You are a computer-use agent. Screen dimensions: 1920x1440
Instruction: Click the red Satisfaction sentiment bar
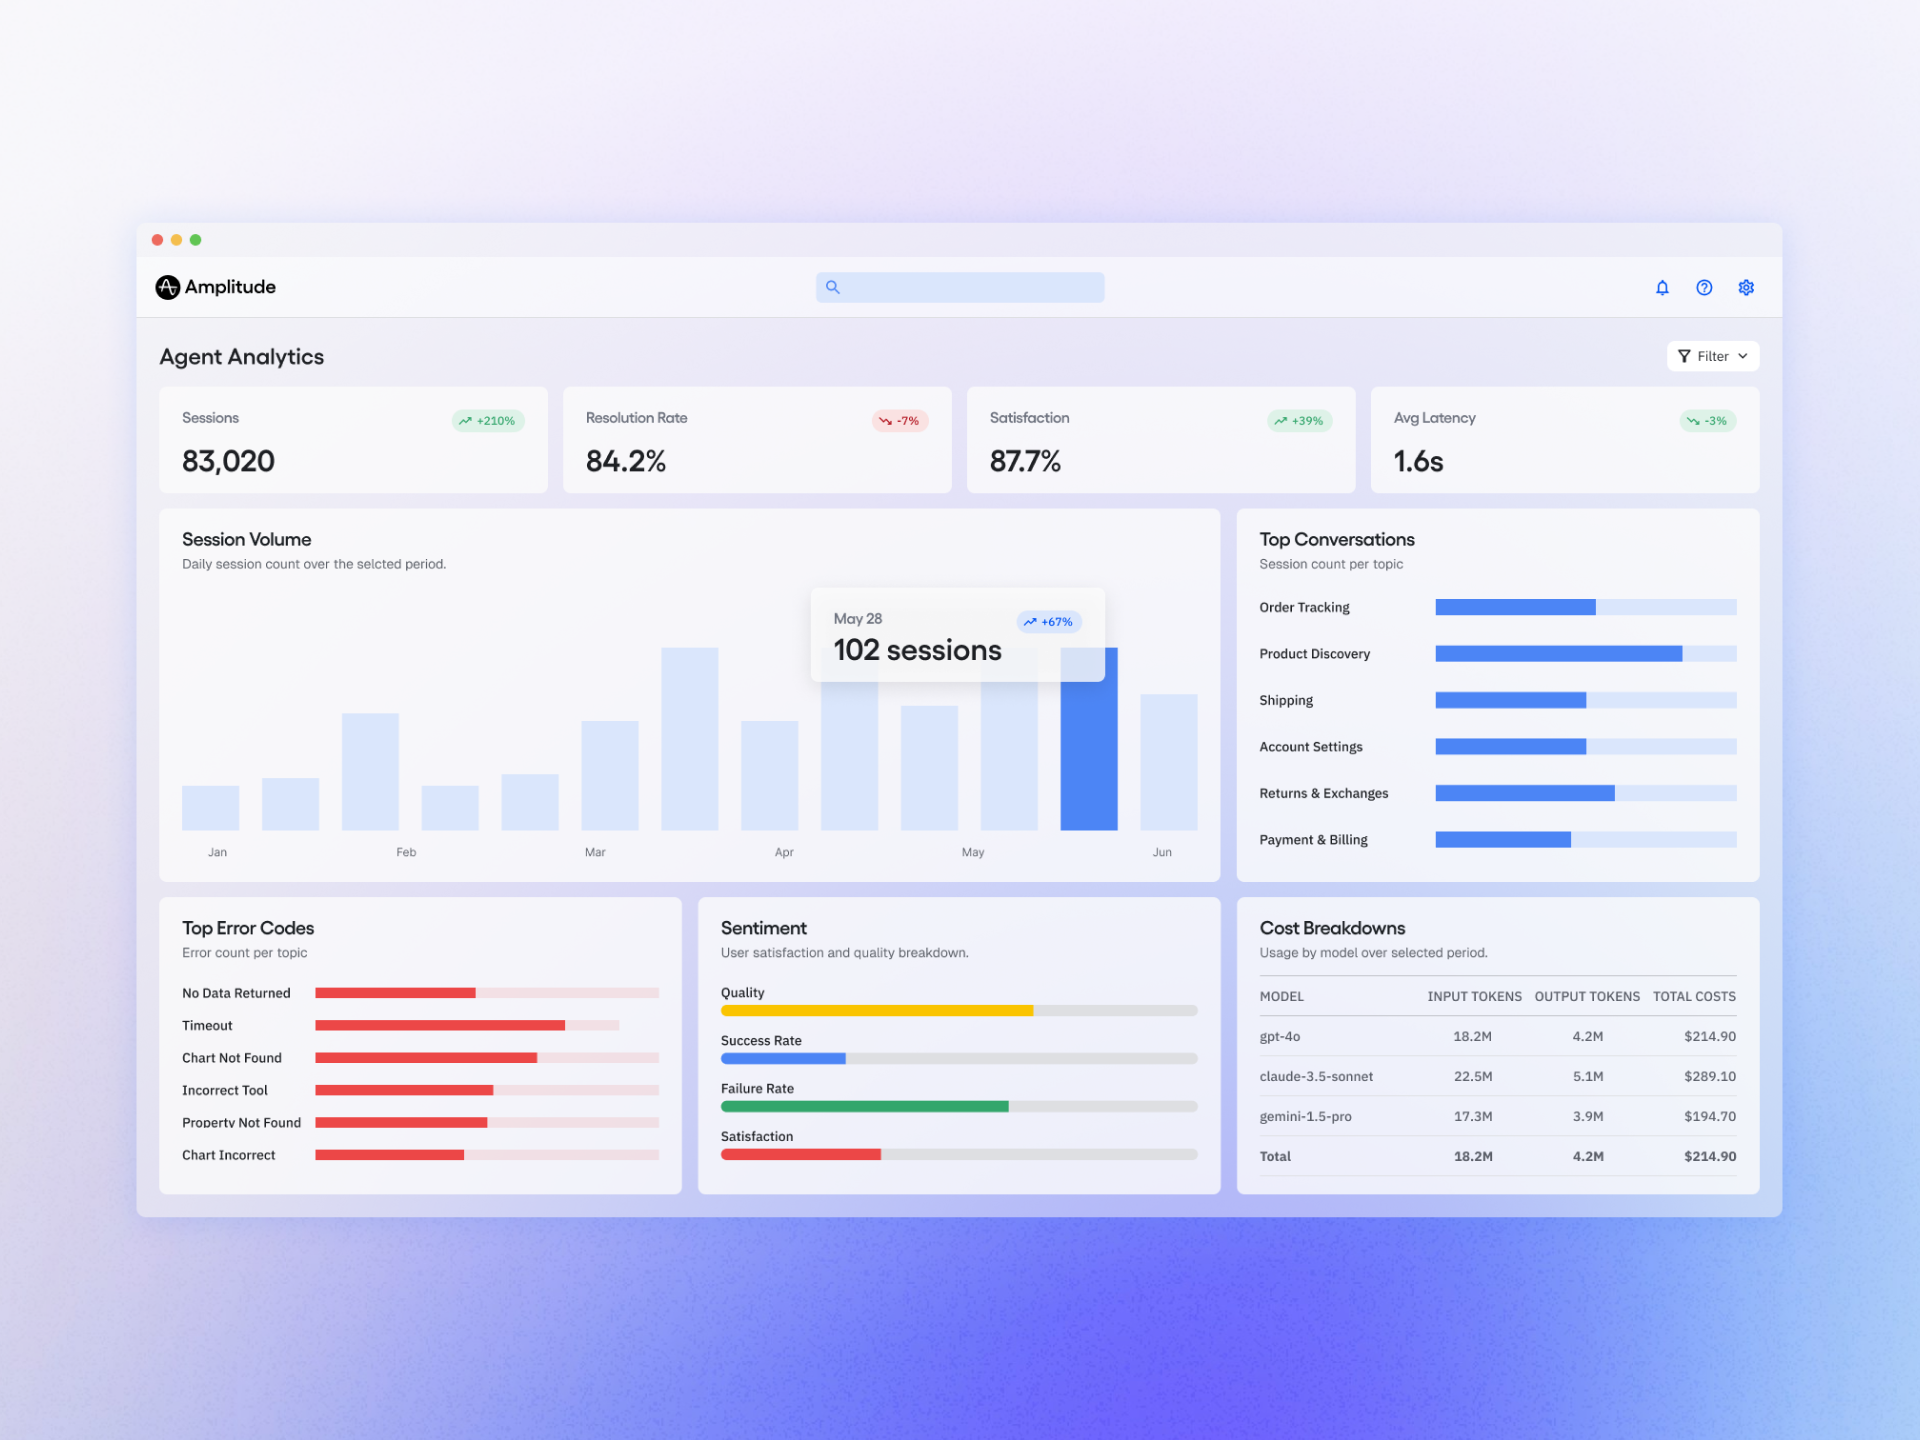(801, 1155)
